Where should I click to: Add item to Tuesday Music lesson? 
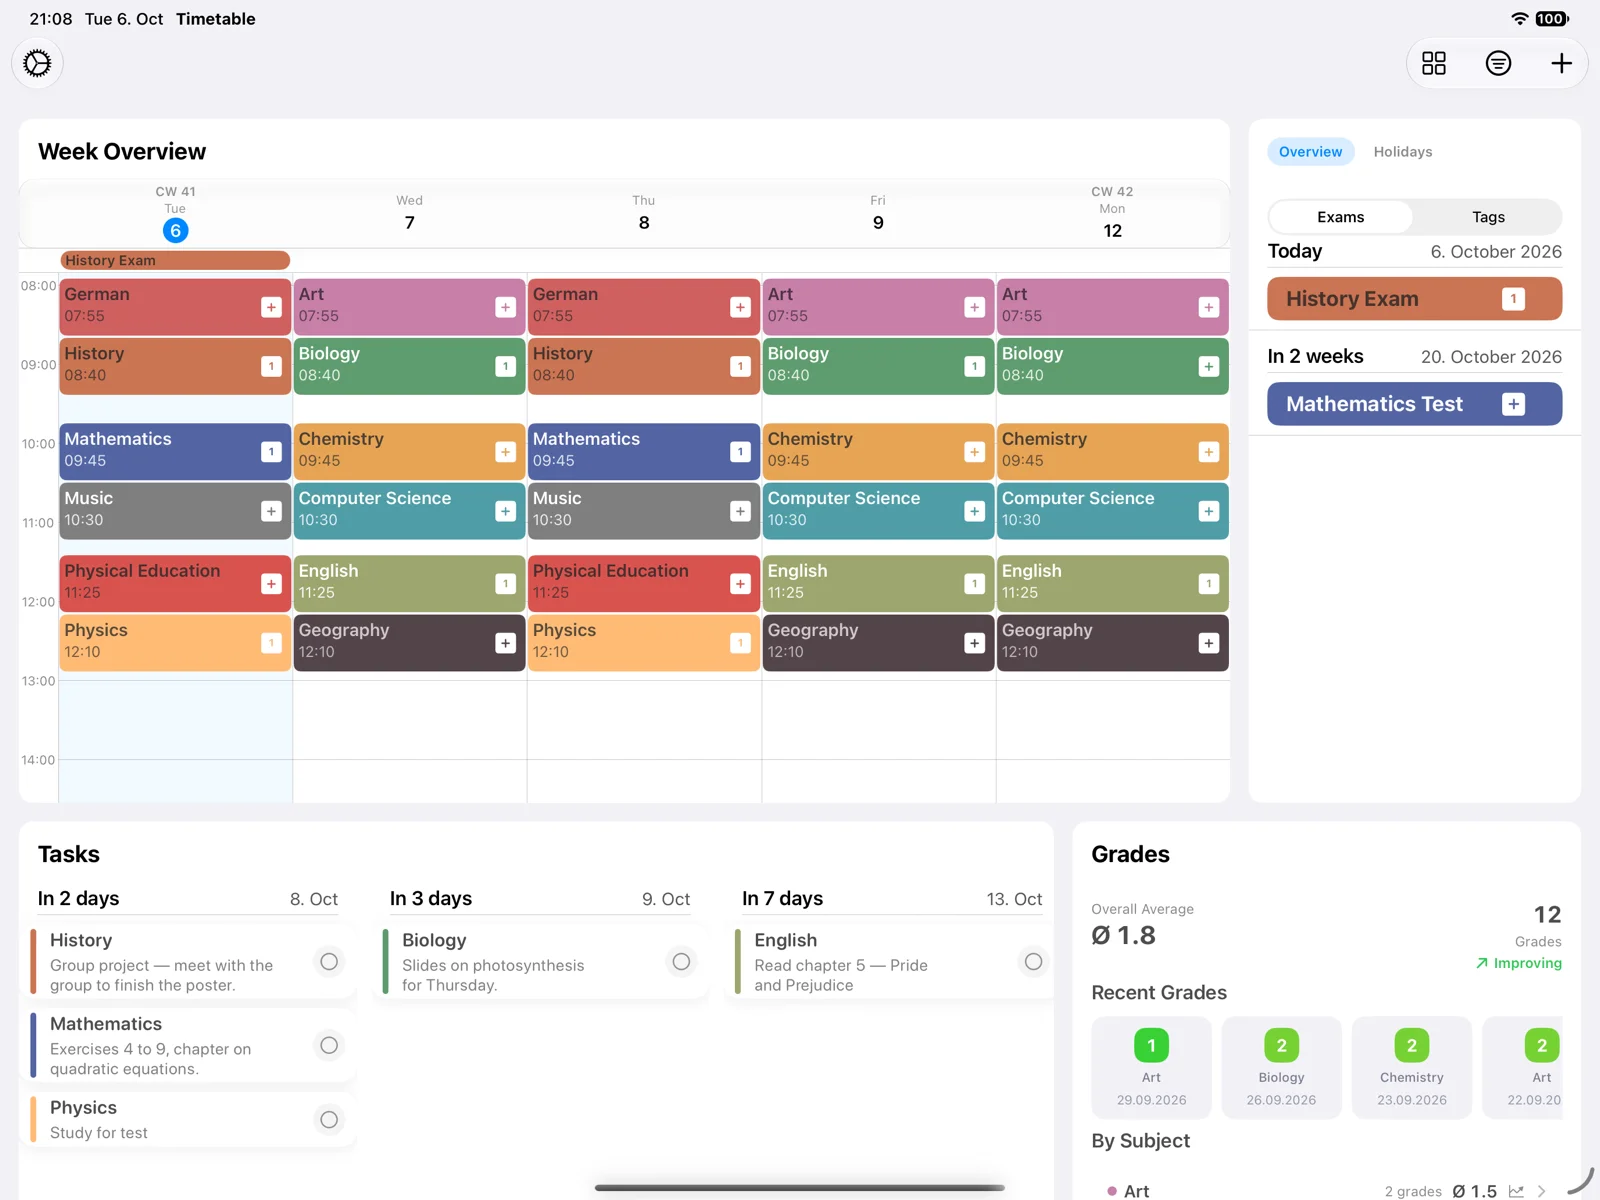[x=271, y=511]
